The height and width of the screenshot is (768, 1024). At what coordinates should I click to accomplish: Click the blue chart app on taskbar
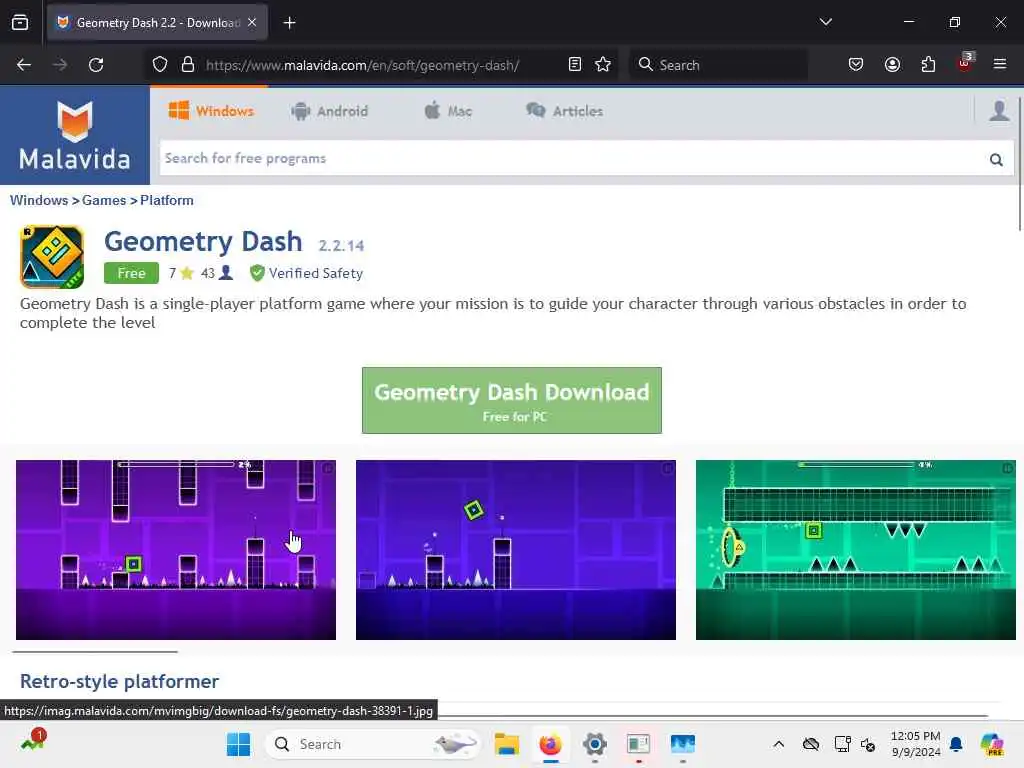(682, 744)
